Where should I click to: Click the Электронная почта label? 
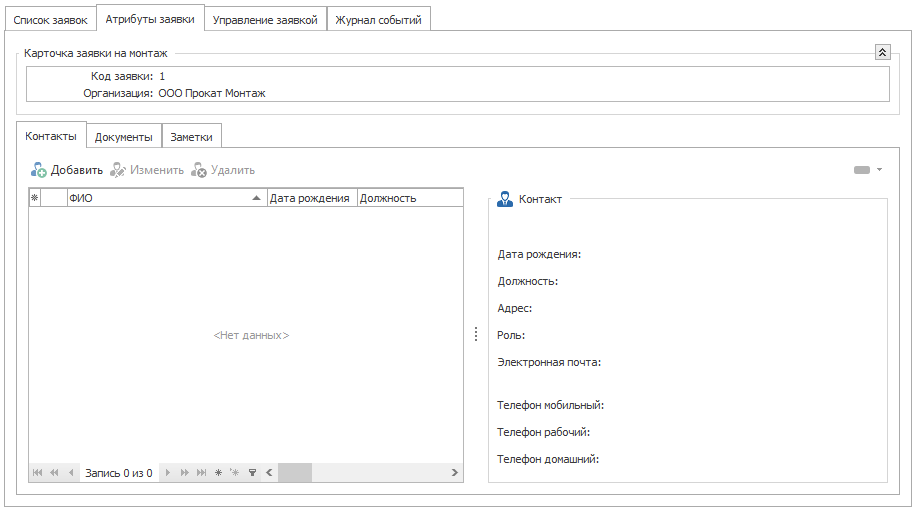(549, 362)
